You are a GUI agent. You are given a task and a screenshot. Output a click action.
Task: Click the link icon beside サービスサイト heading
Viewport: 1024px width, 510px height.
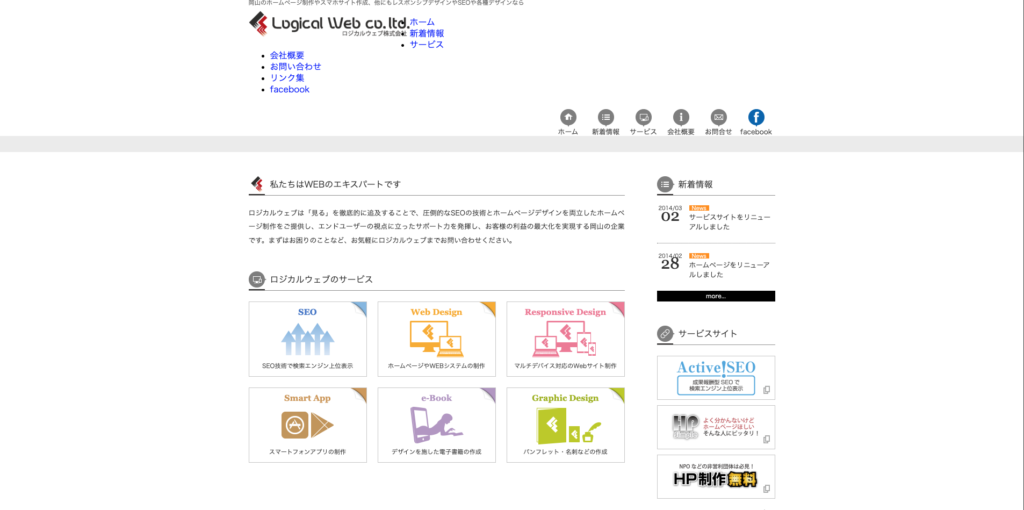[665, 333]
